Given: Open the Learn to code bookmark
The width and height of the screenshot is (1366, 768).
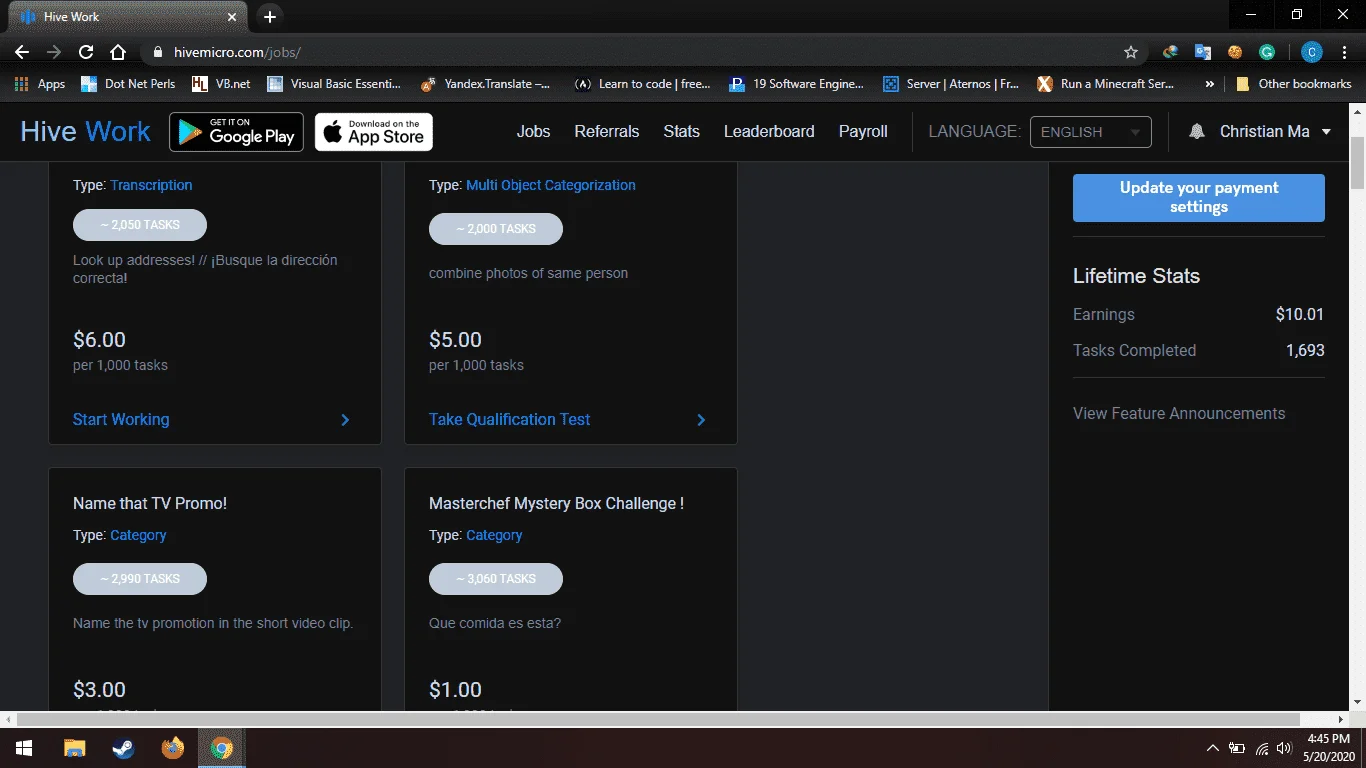Looking at the screenshot, I should click(643, 84).
